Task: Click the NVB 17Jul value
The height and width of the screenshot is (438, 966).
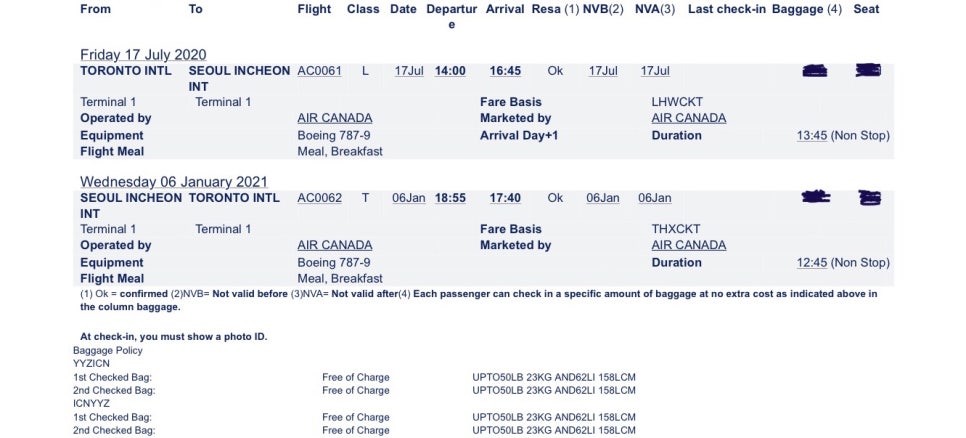Action: (603, 71)
